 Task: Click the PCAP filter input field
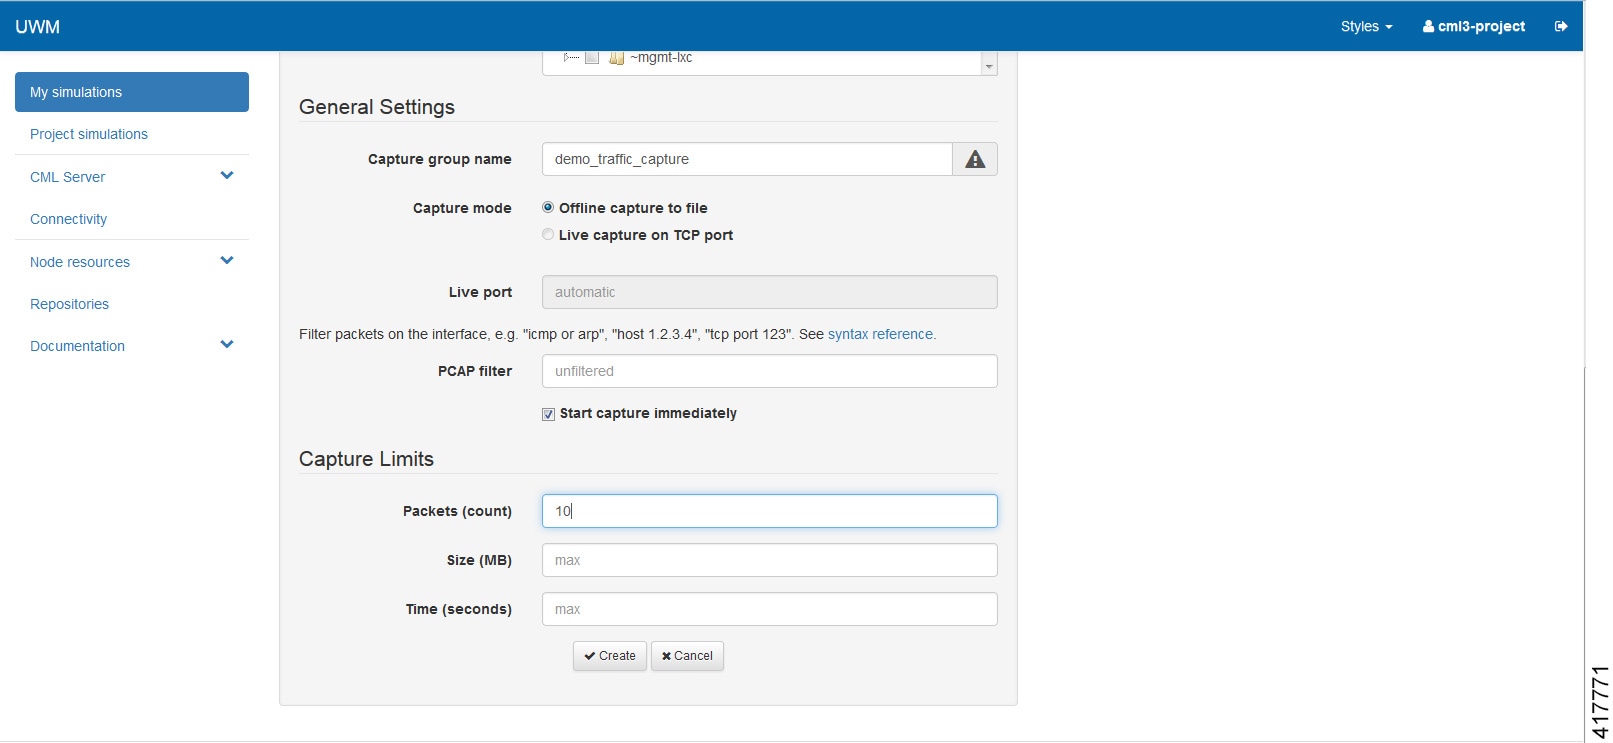769,371
